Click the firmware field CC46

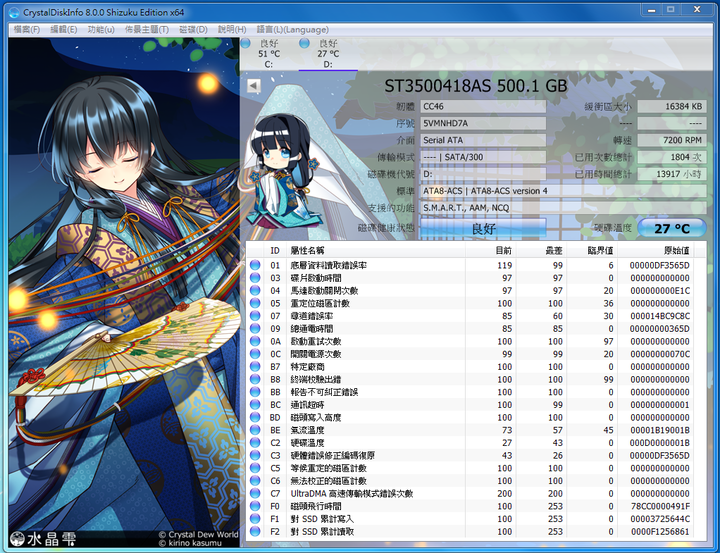(x=483, y=107)
